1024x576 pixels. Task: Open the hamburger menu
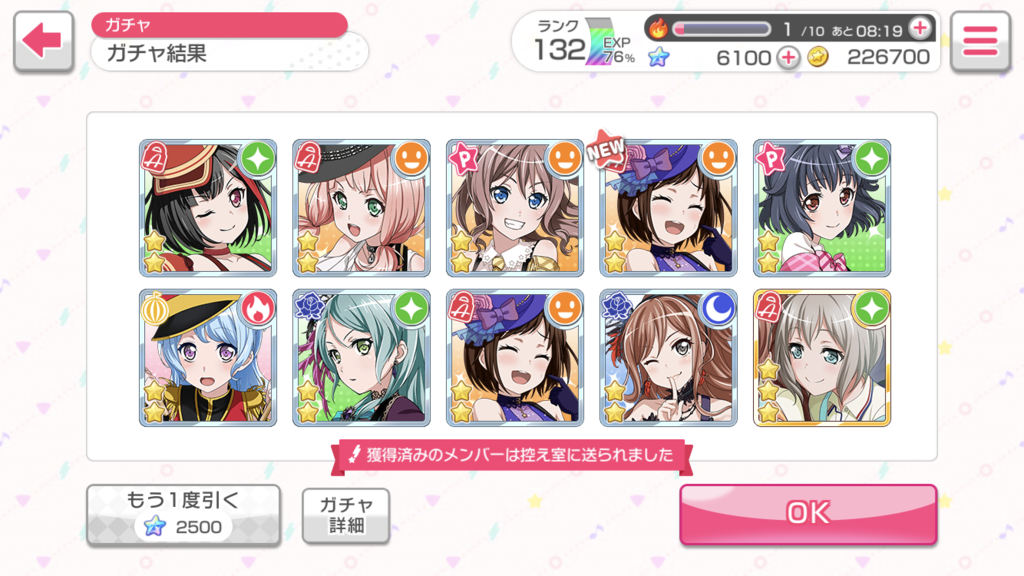click(x=980, y=41)
